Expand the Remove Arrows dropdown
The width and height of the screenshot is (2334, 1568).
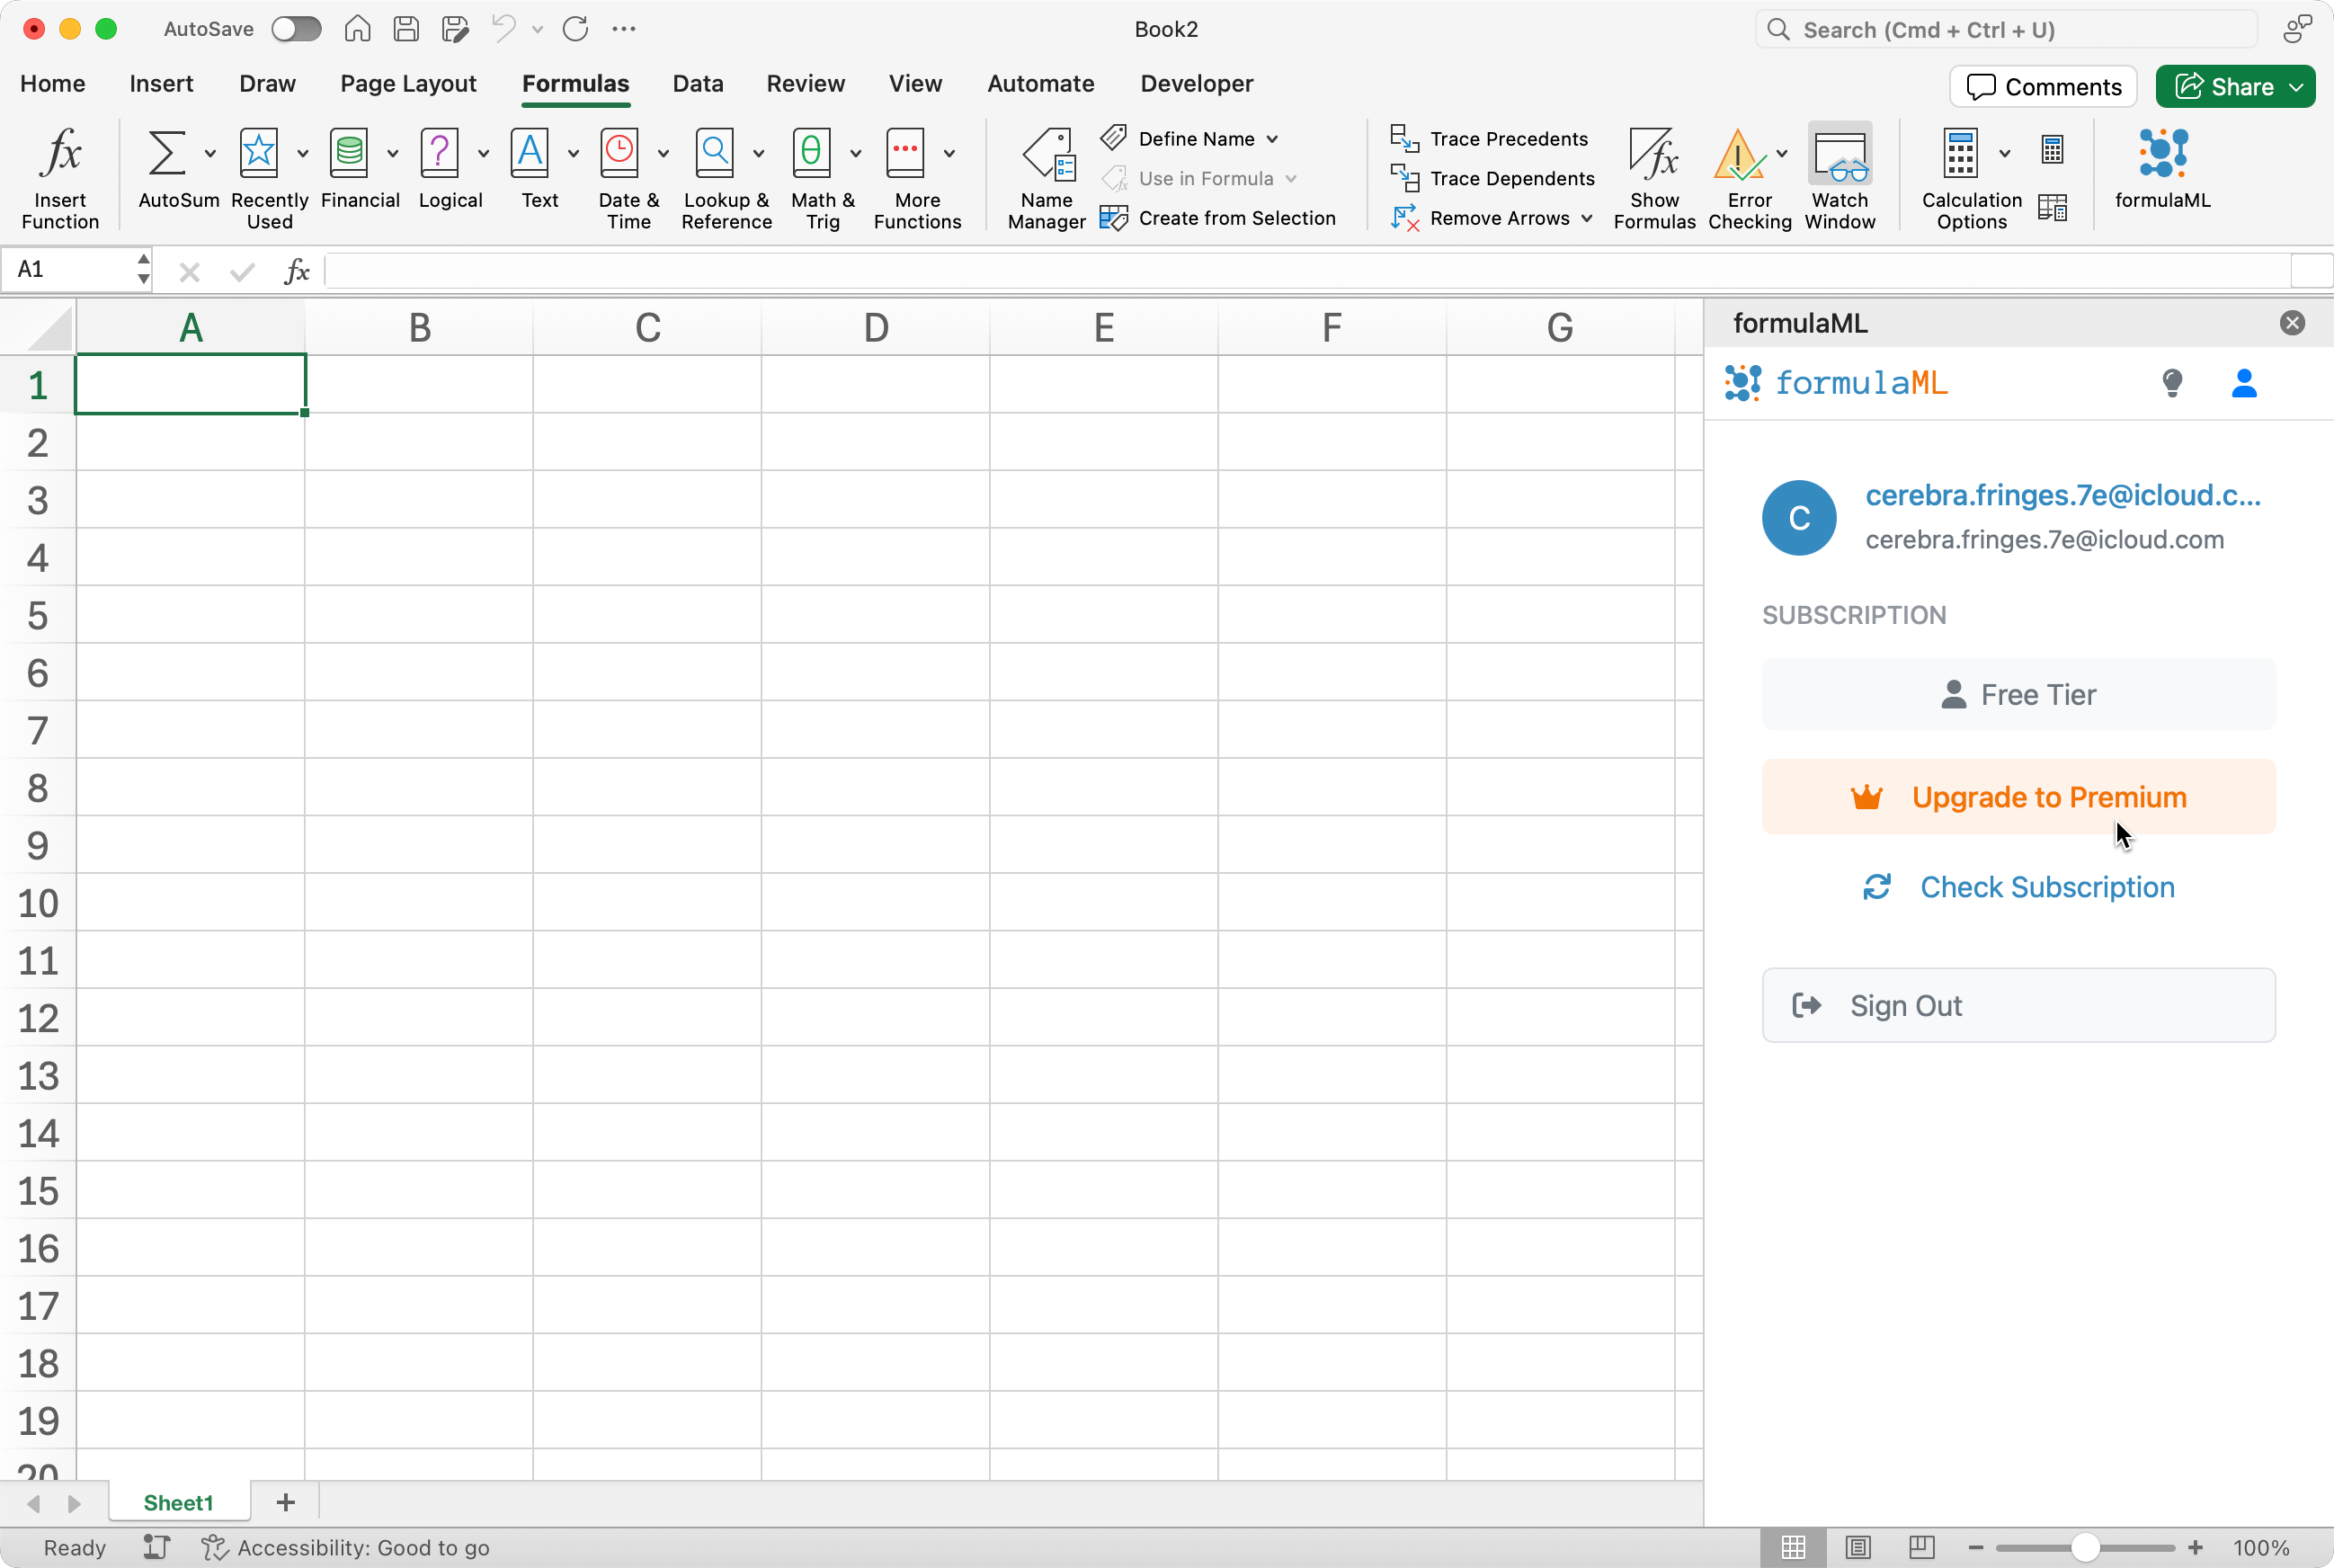point(1587,218)
